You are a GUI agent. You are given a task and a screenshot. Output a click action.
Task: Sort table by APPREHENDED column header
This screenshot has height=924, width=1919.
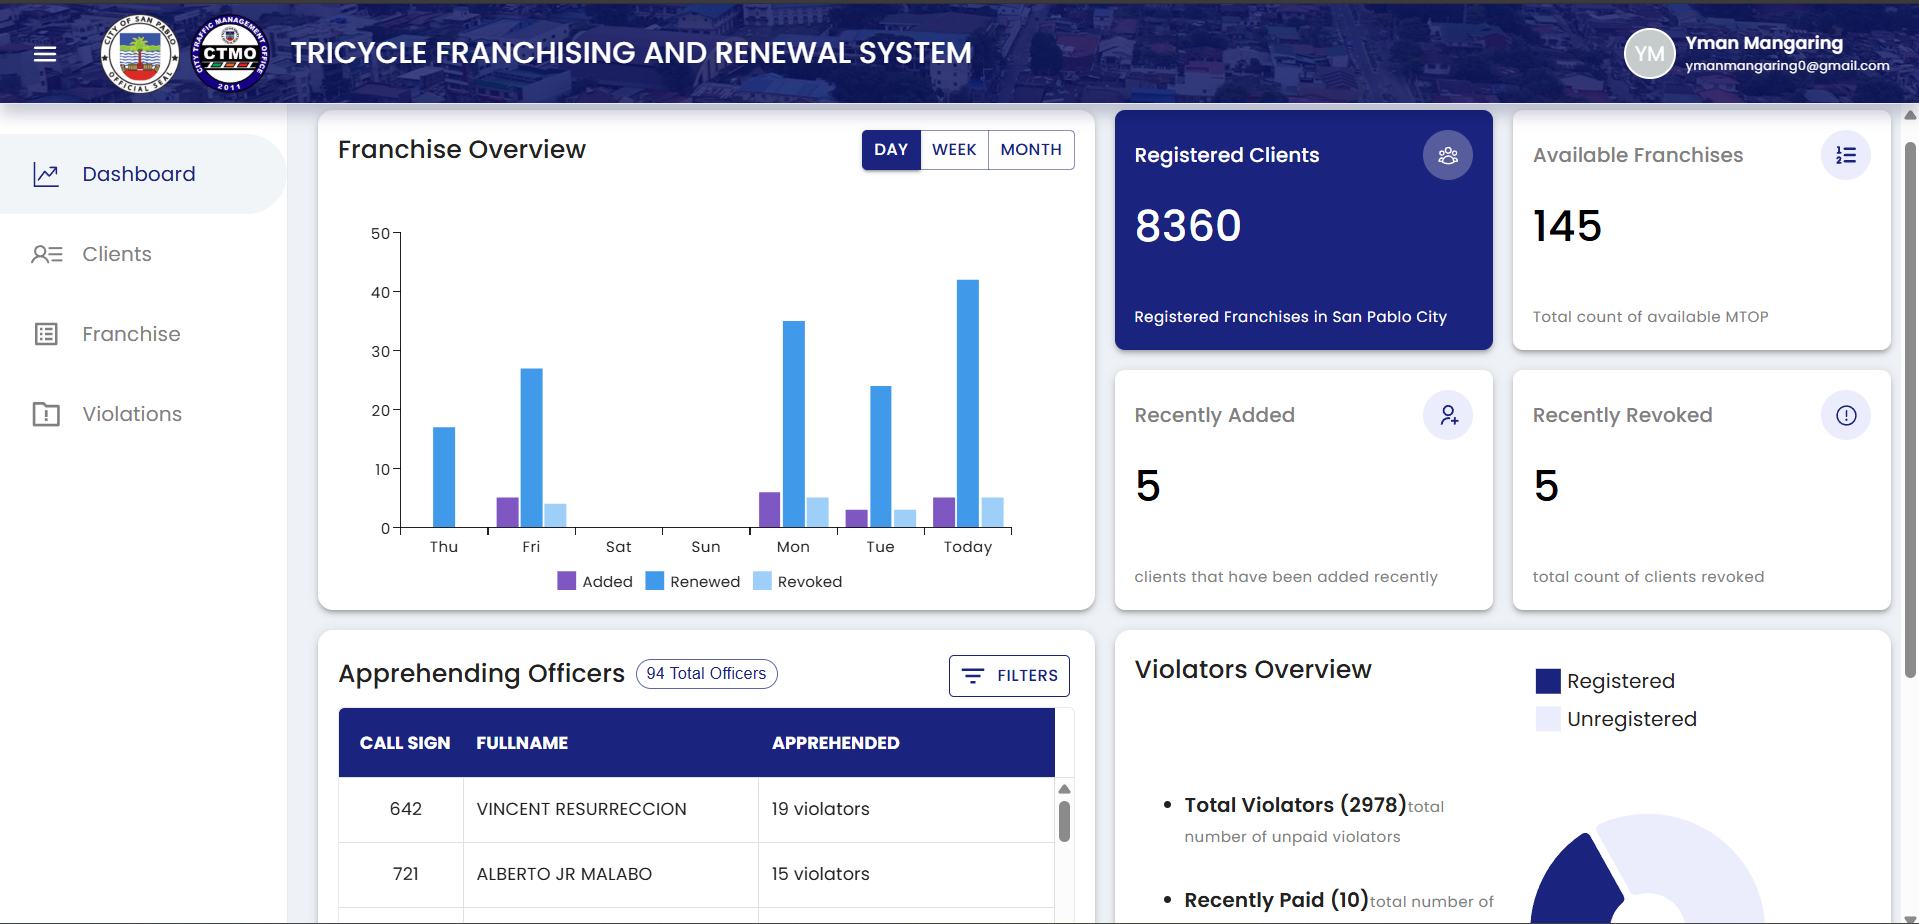[835, 743]
